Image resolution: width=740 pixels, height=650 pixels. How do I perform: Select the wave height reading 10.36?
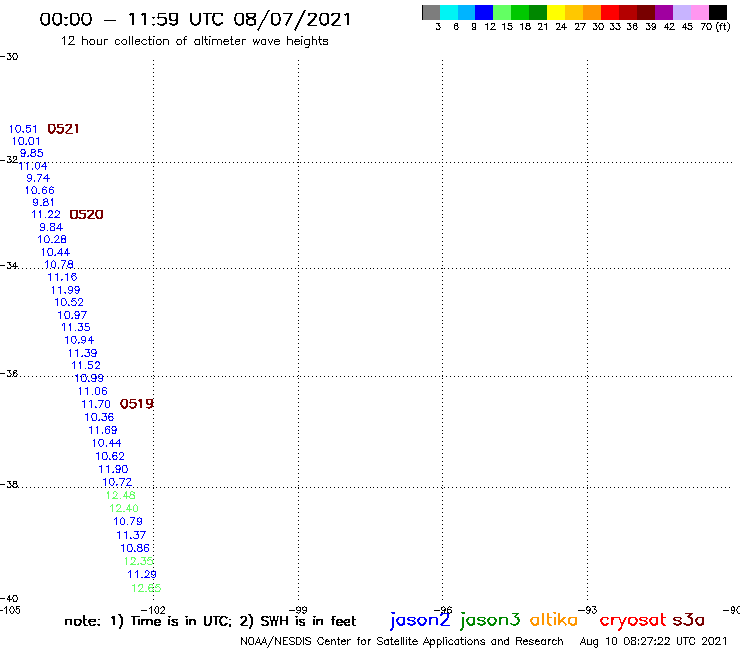point(99,418)
